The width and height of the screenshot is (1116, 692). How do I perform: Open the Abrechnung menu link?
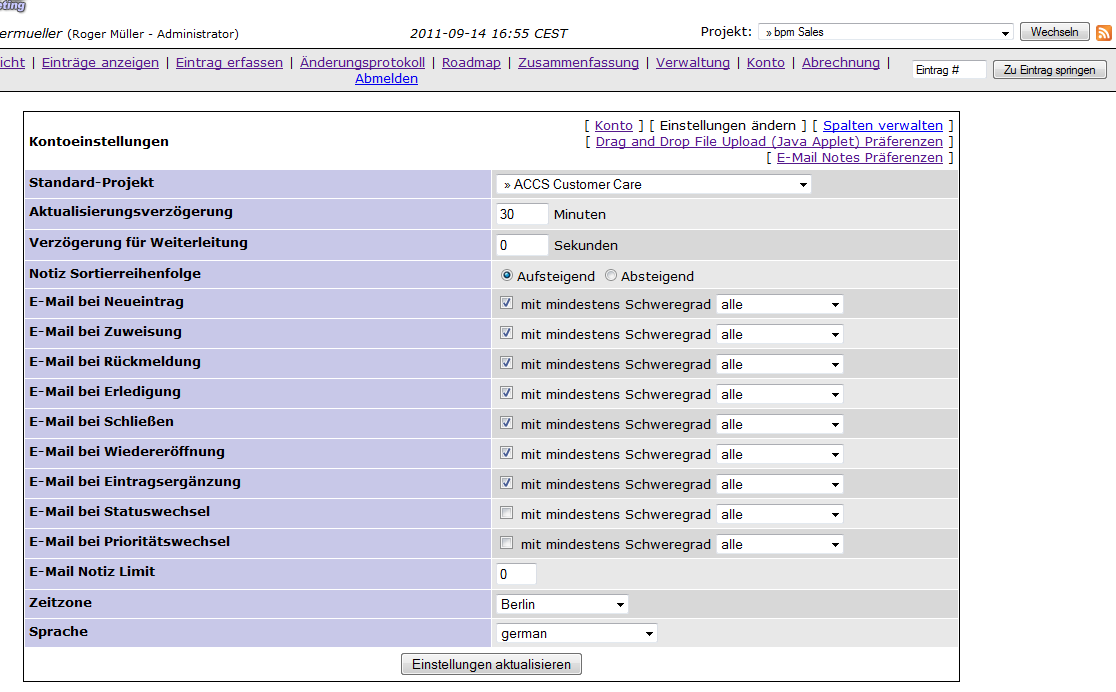(841, 63)
